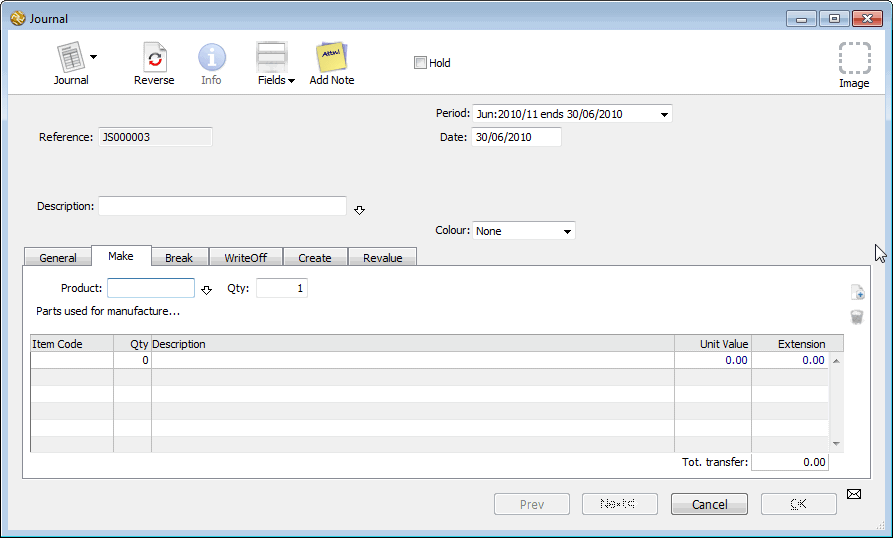Image resolution: width=893 pixels, height=538 pixels.
Task: Click the delete line trash icon
Action: [x=857, y=317]
